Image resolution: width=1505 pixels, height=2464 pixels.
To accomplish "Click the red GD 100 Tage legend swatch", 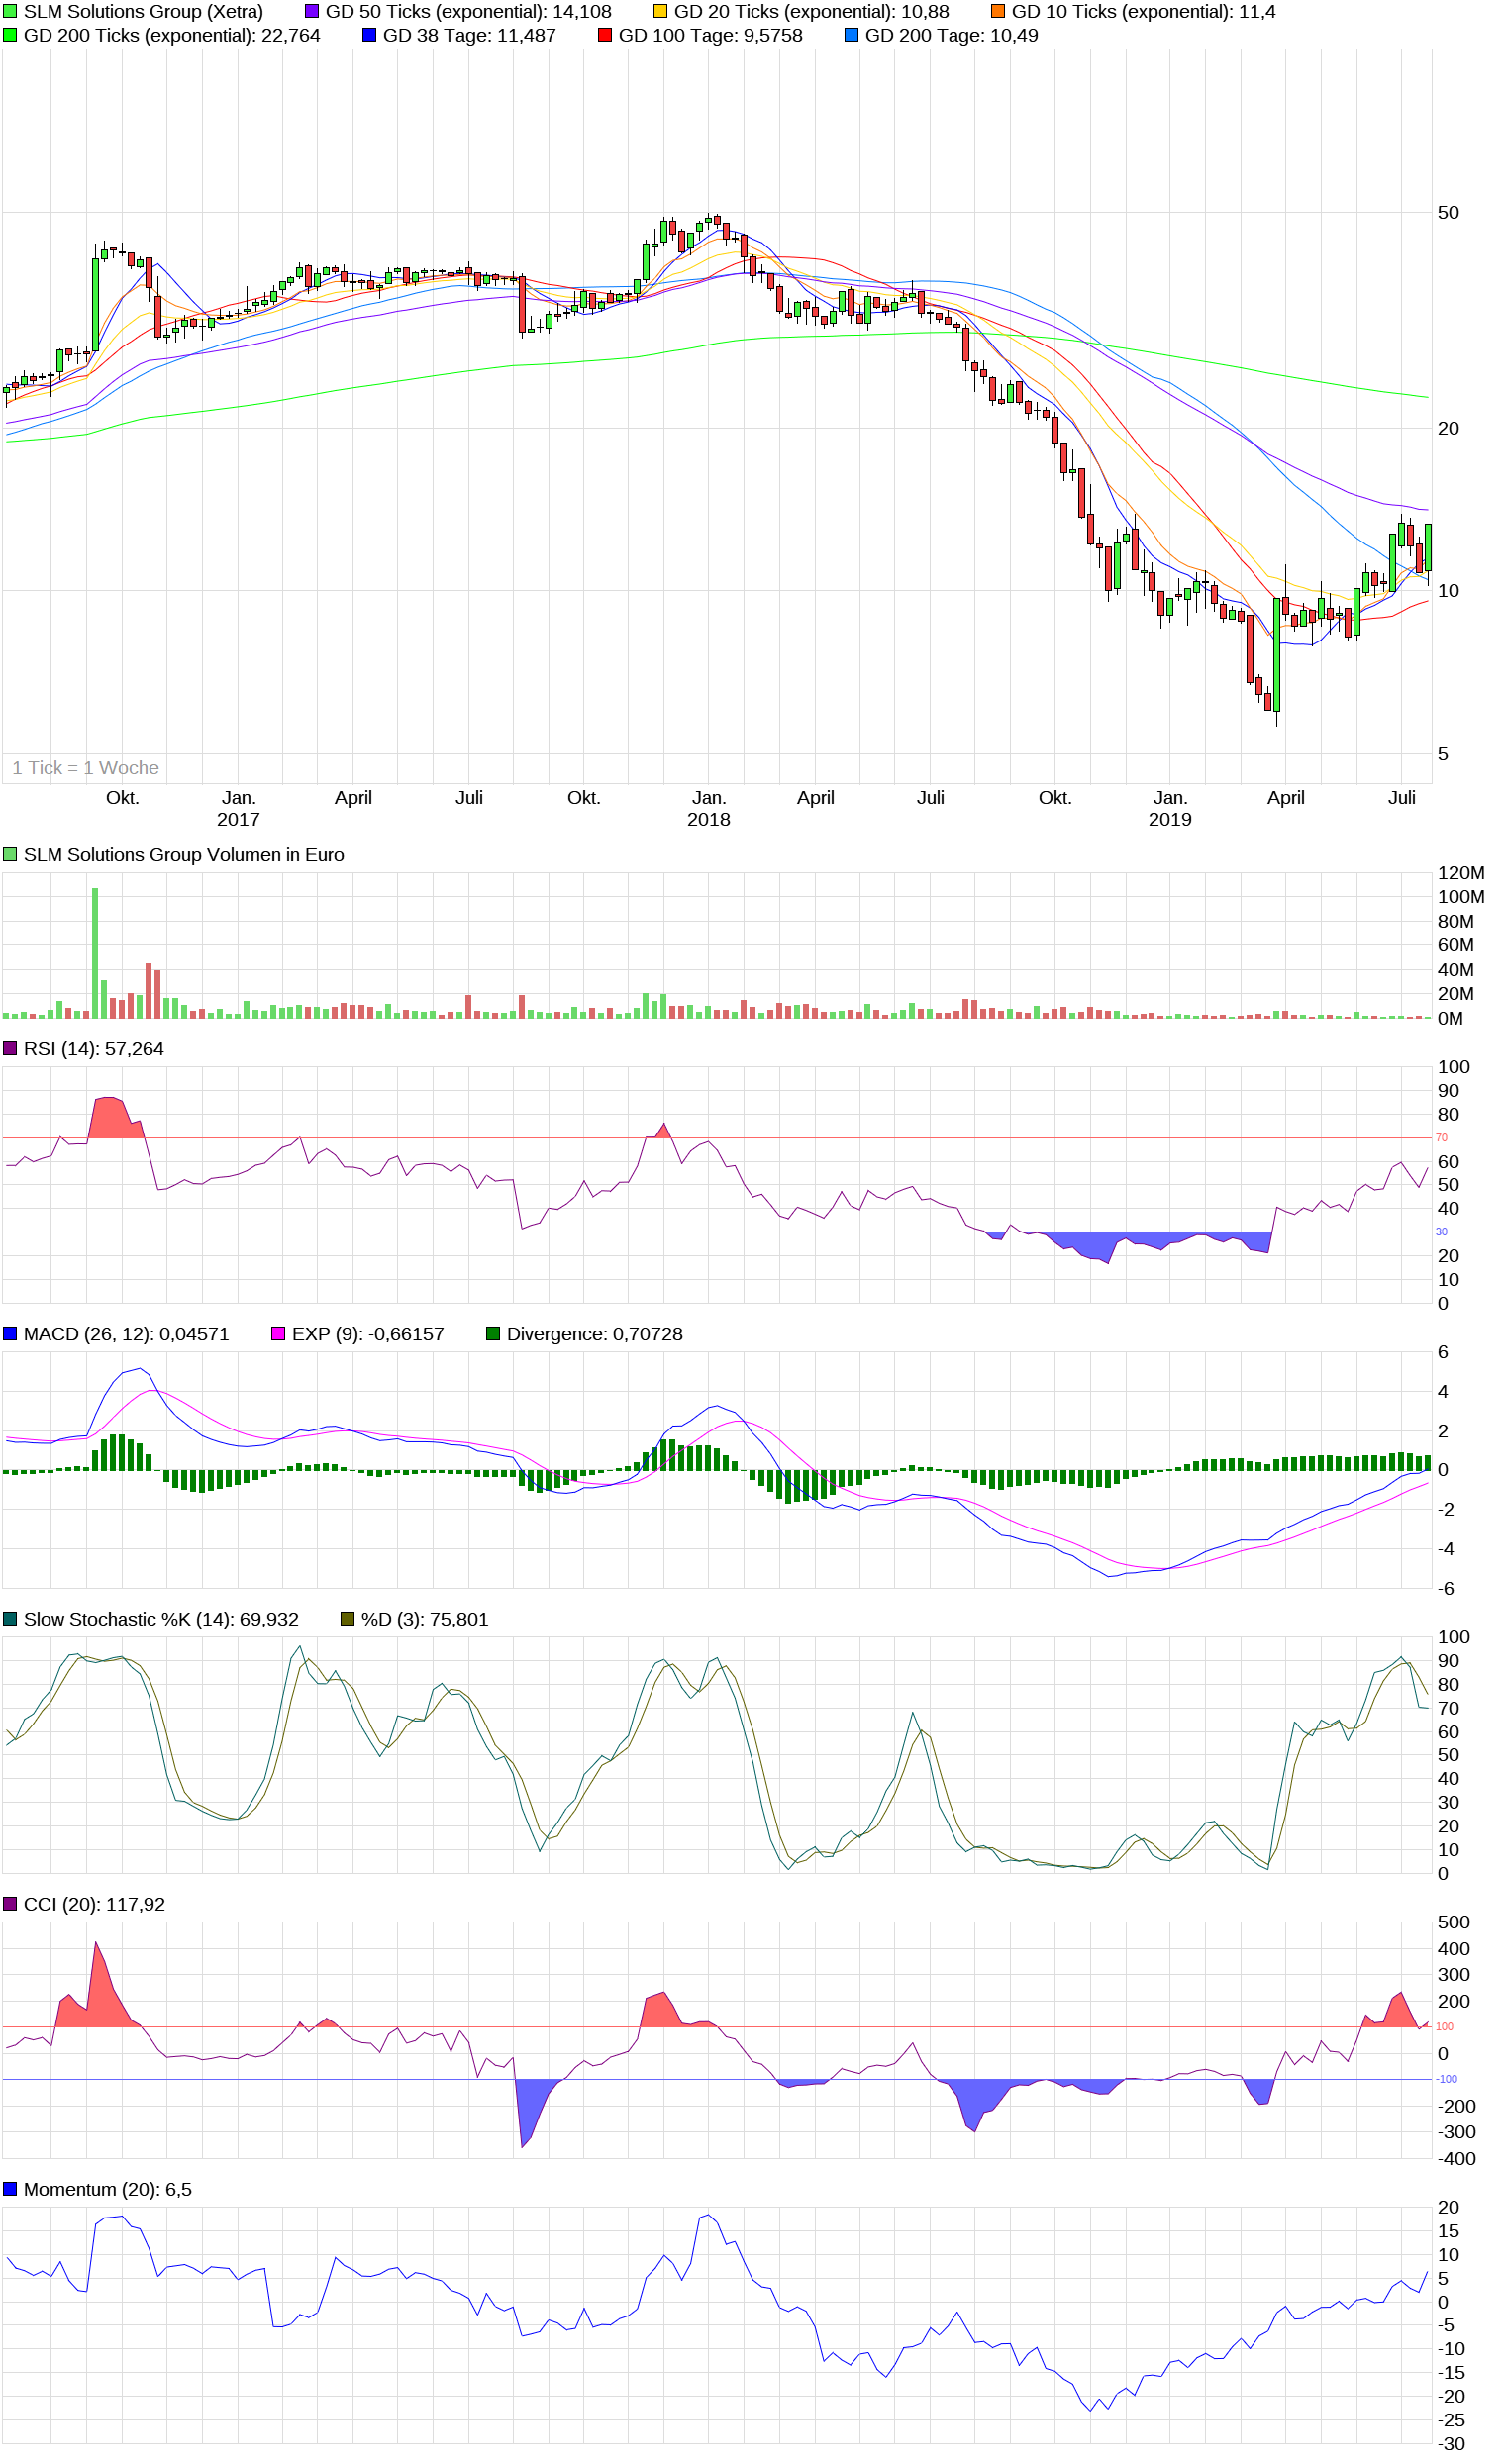I will point(605,35).
